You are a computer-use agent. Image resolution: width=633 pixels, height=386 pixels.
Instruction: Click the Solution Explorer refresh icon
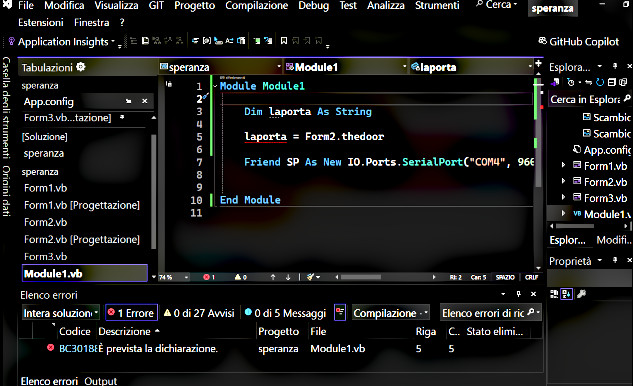tap(600, 82)
